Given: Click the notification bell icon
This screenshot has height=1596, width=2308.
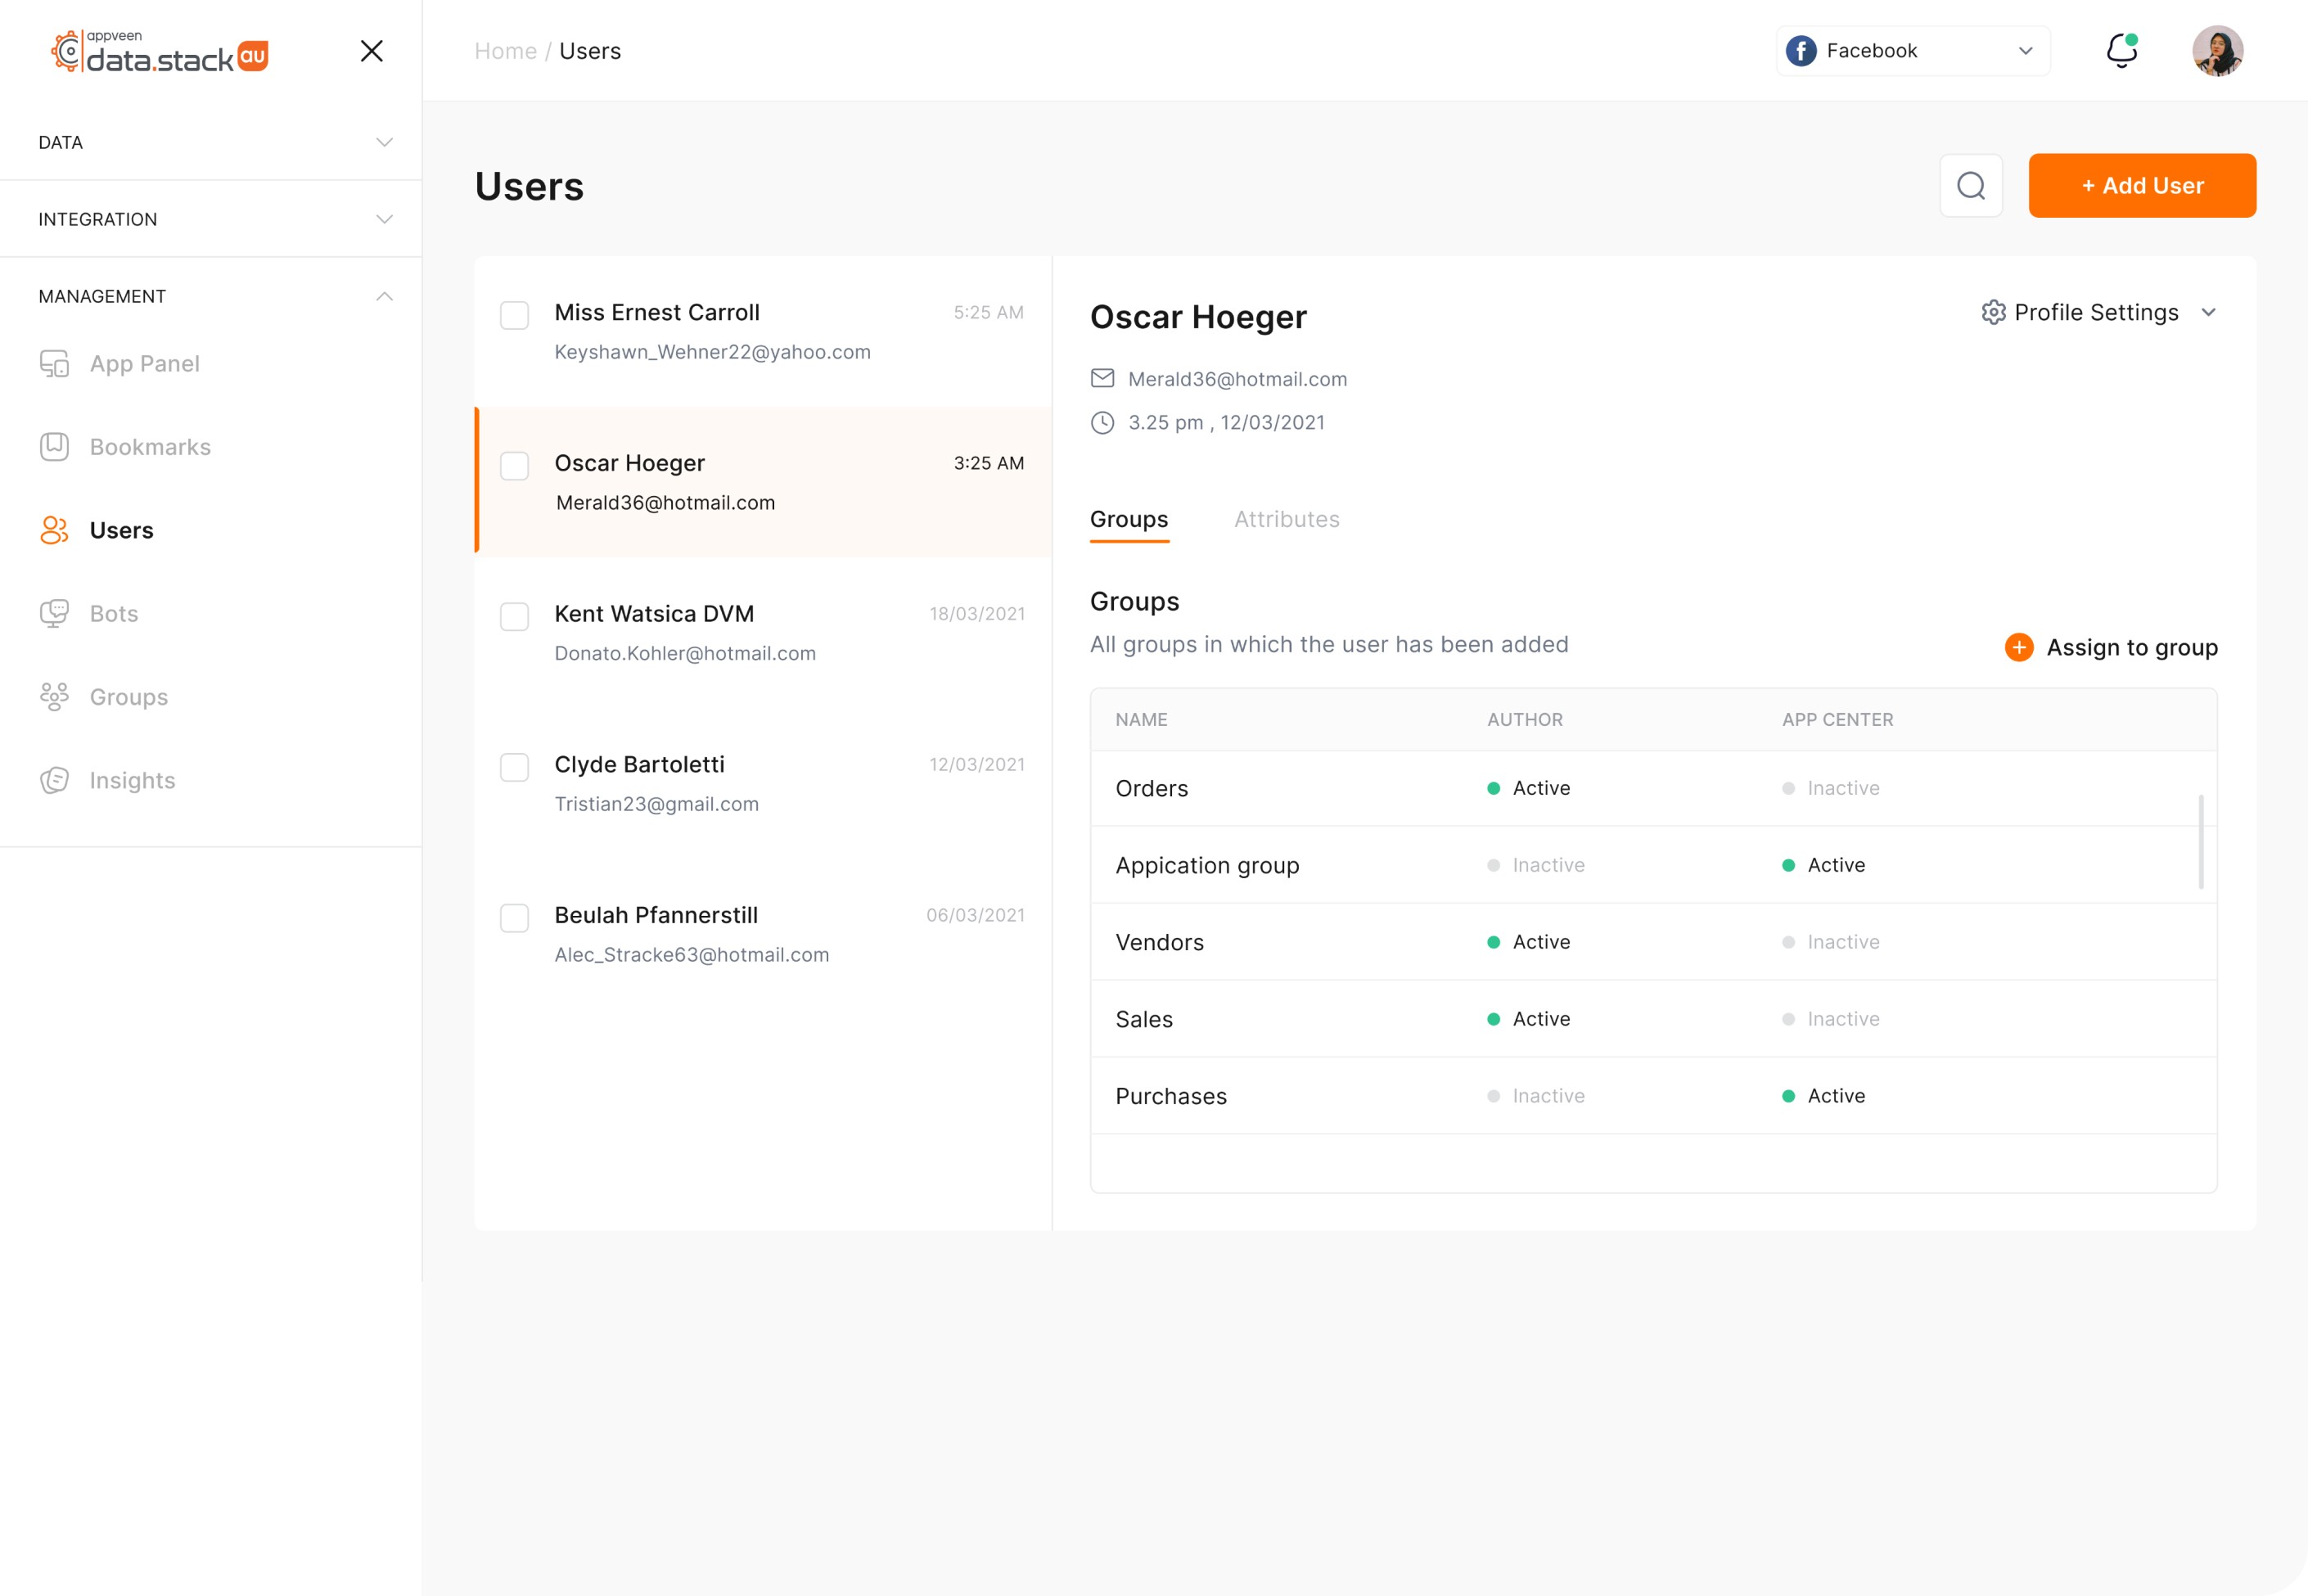Looking at the screenshot, I should [x=2121, y=49].
